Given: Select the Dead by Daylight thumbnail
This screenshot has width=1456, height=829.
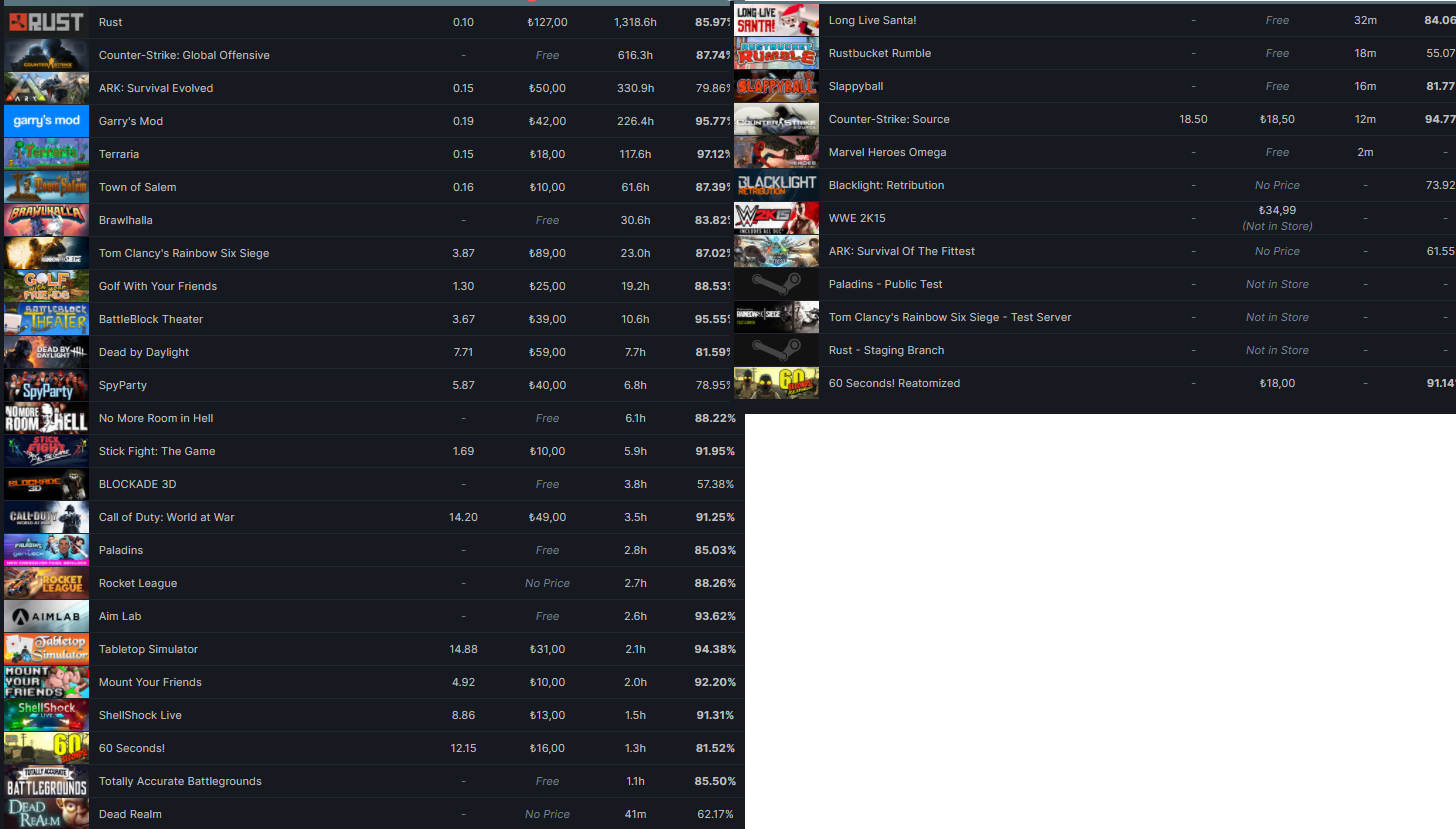Looking at the screenshot, I should pos(46,352).
